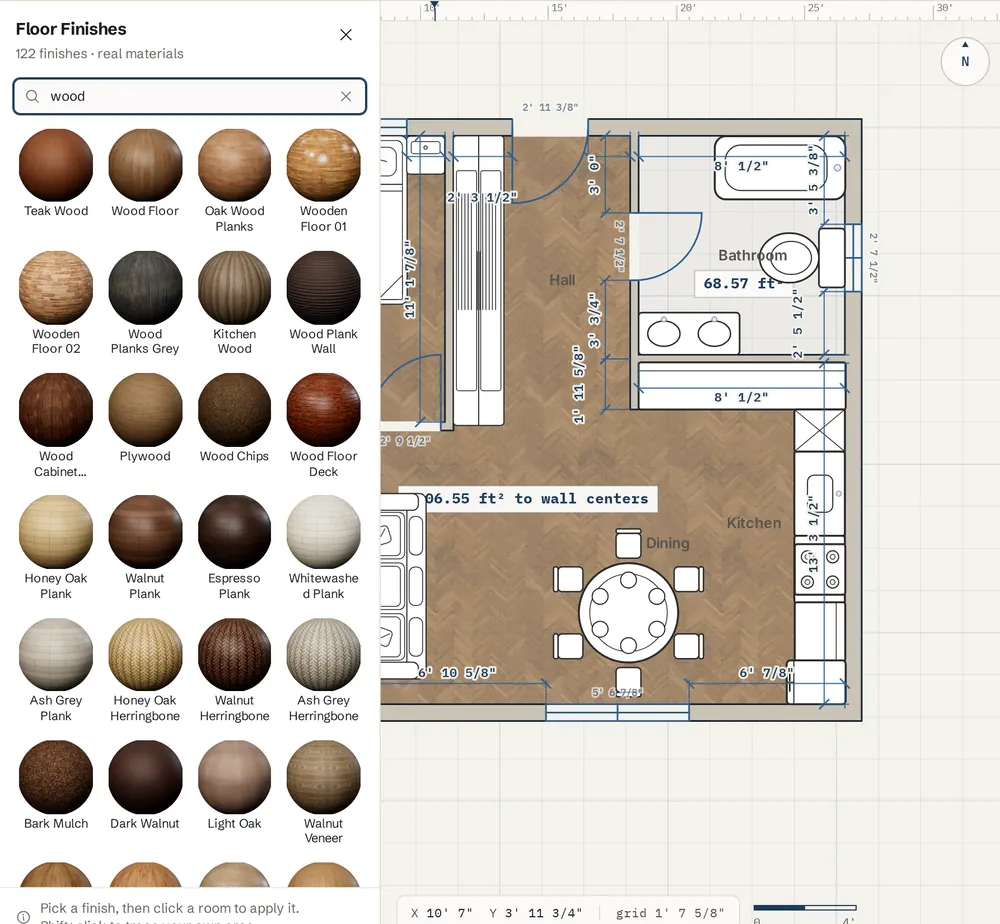Viewport: 1000px width, 924px height.
Task: Focus the finishes search field
Action: (189, 96)
